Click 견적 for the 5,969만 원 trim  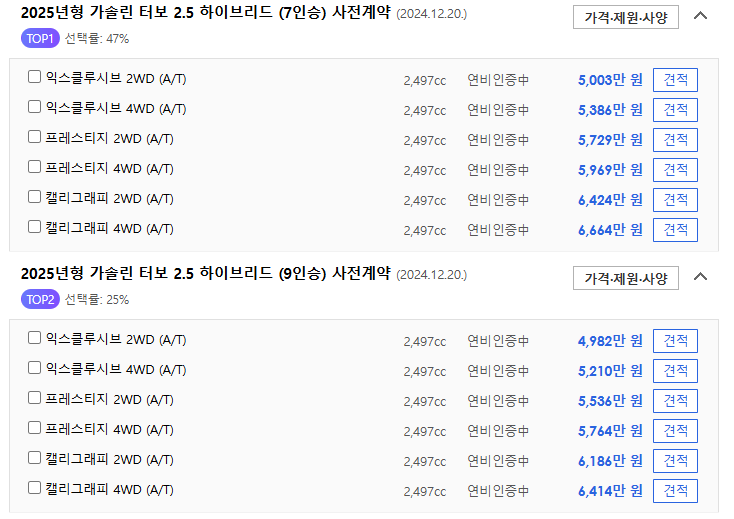[x=675, y=170]
